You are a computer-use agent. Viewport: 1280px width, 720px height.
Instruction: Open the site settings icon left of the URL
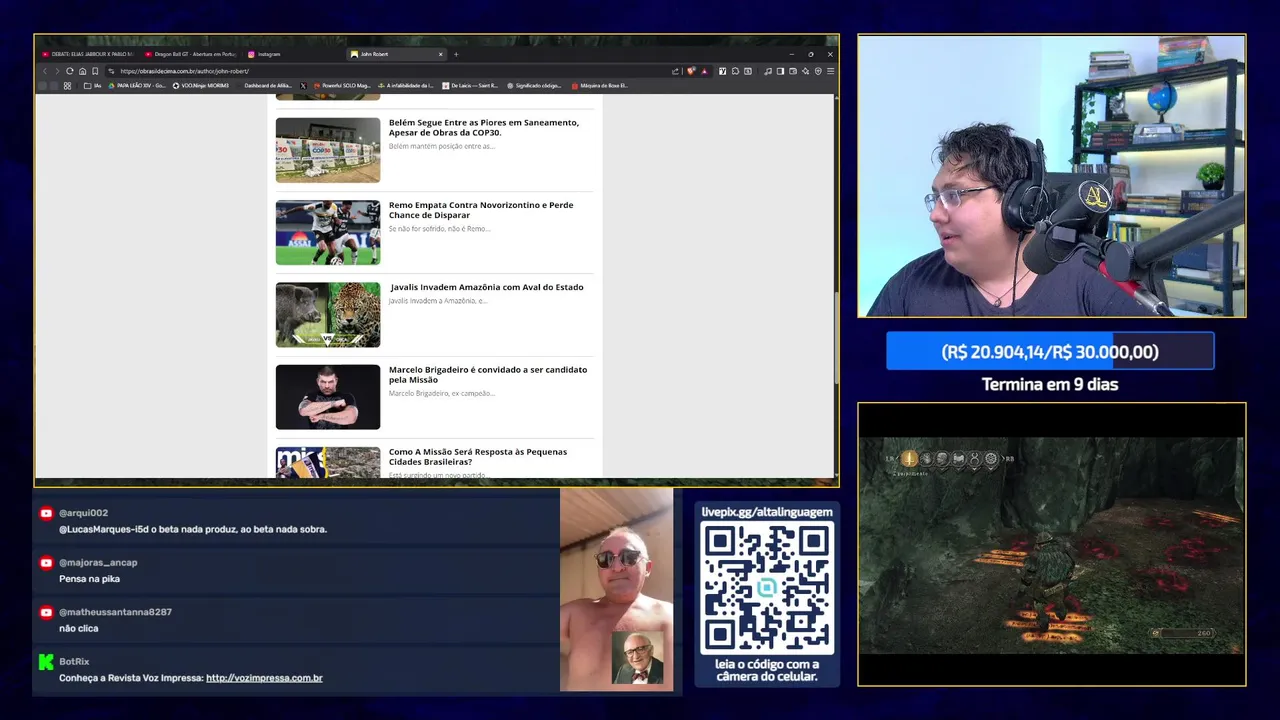coord(111,71)
